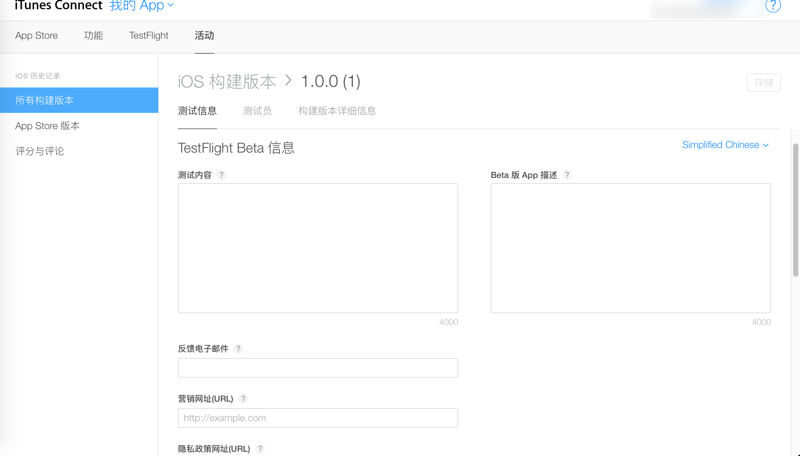Click the help icon next to Beta 版 App 描述

pos(567,175)
